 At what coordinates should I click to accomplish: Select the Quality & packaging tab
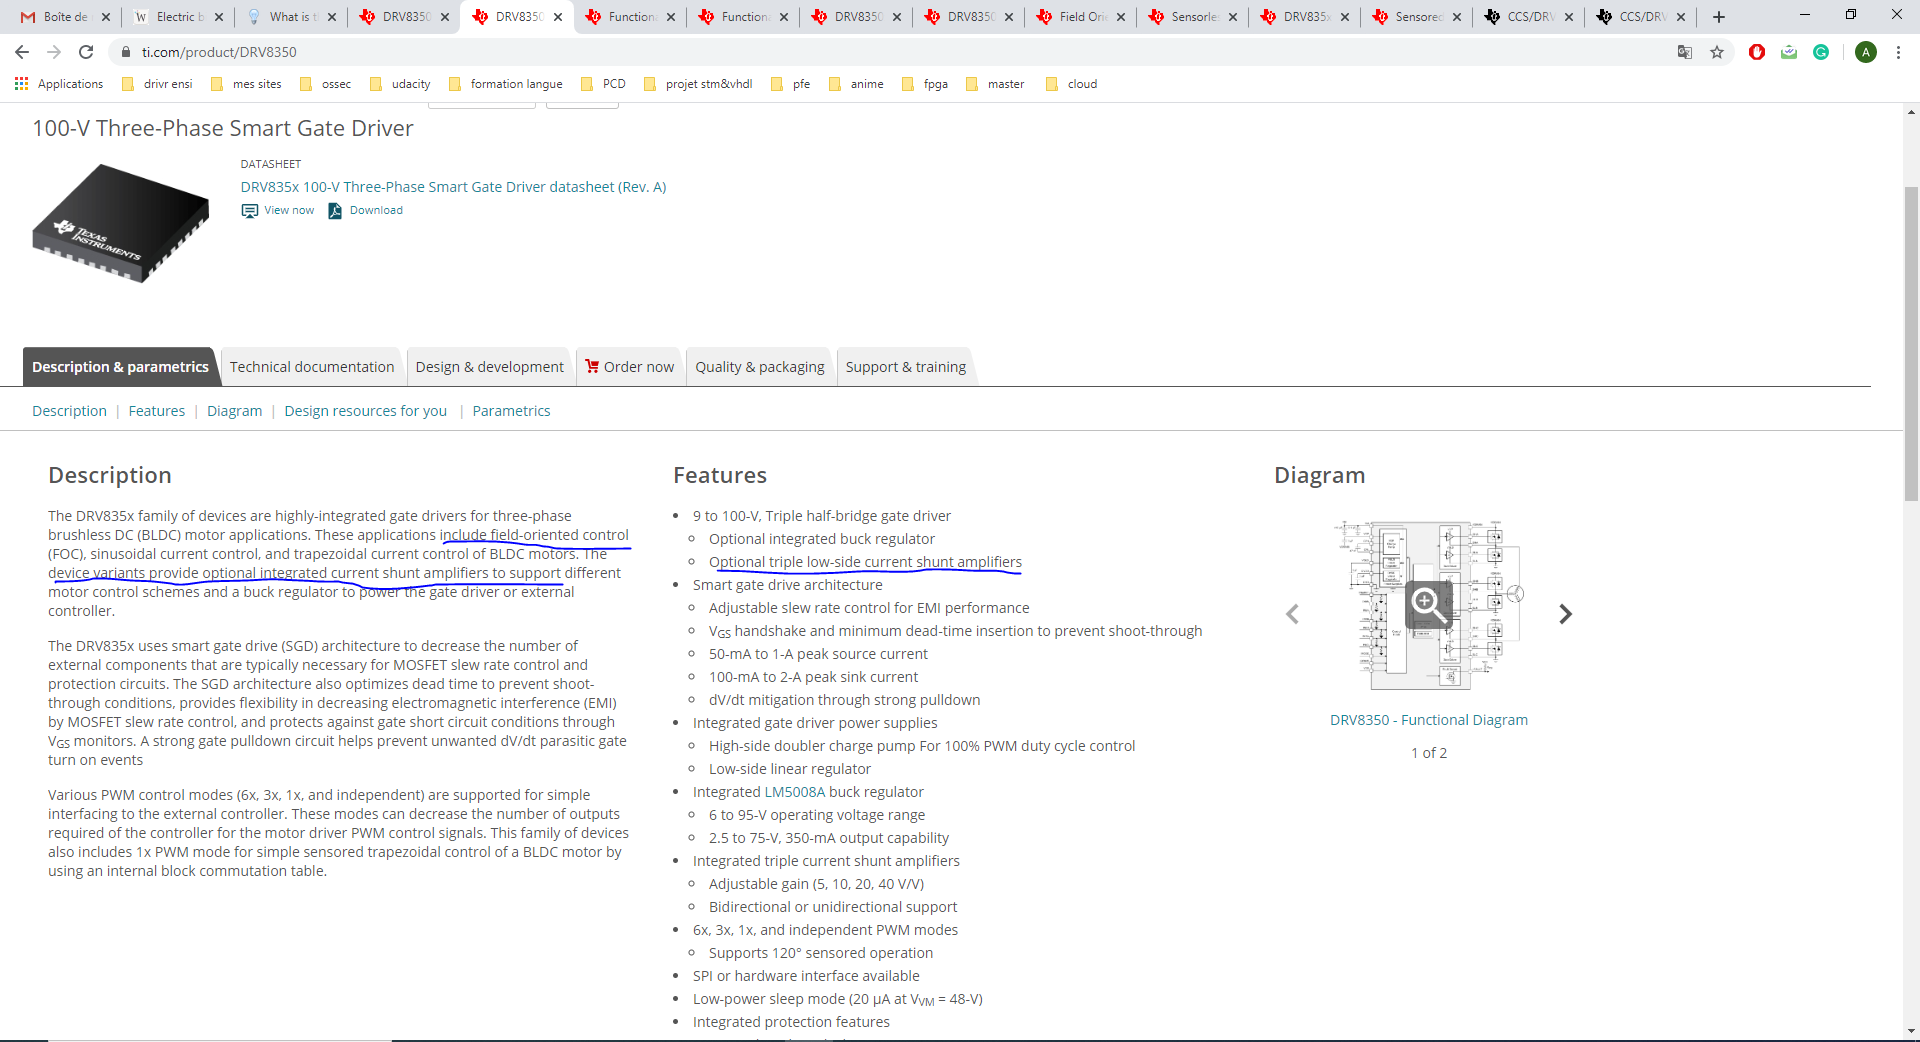point(760,367)
